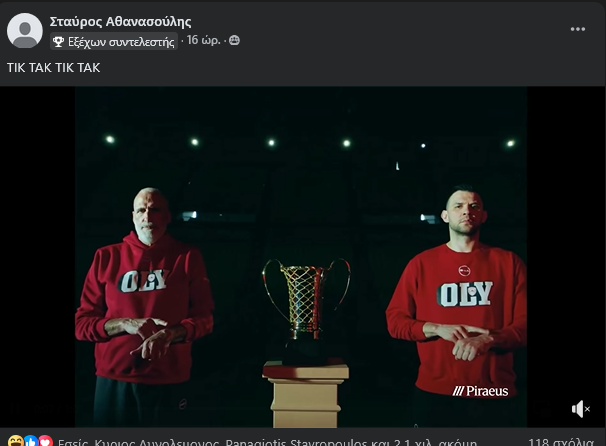Image resolution: width=606 pixels, height=446 pixels.
Task: Click the man in red sweatshirt on right
Action: (457, 305)
